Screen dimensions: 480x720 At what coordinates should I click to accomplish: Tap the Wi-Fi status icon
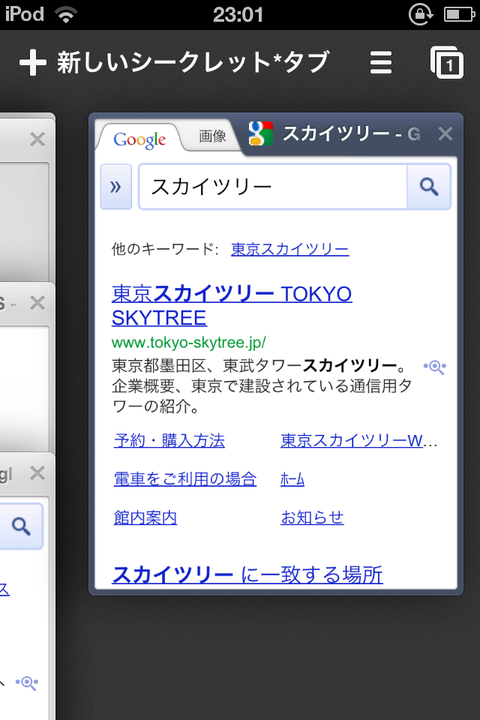tap(66, 14)
